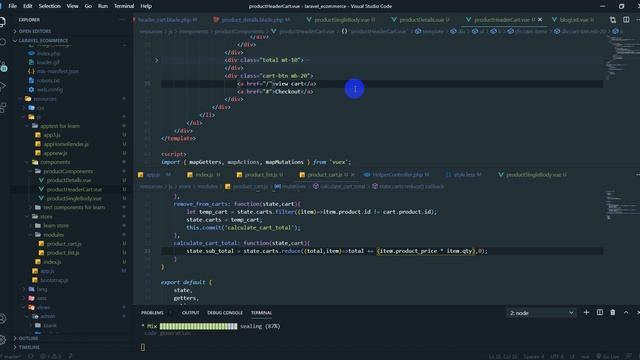Close the product_cart.js tab in lower editor
Image resolution: width=640 pixels, height=360 pixels.
[353, 175]
